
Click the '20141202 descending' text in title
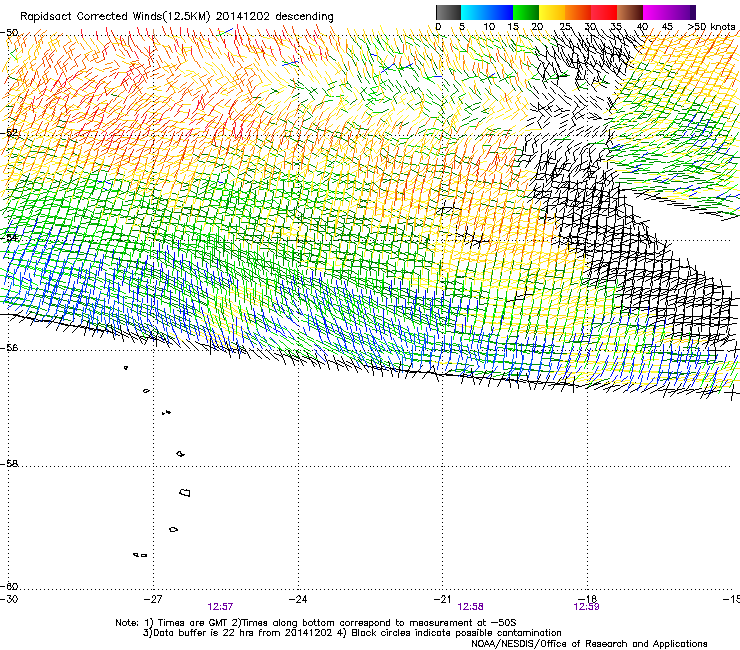(x=275, y=17)
